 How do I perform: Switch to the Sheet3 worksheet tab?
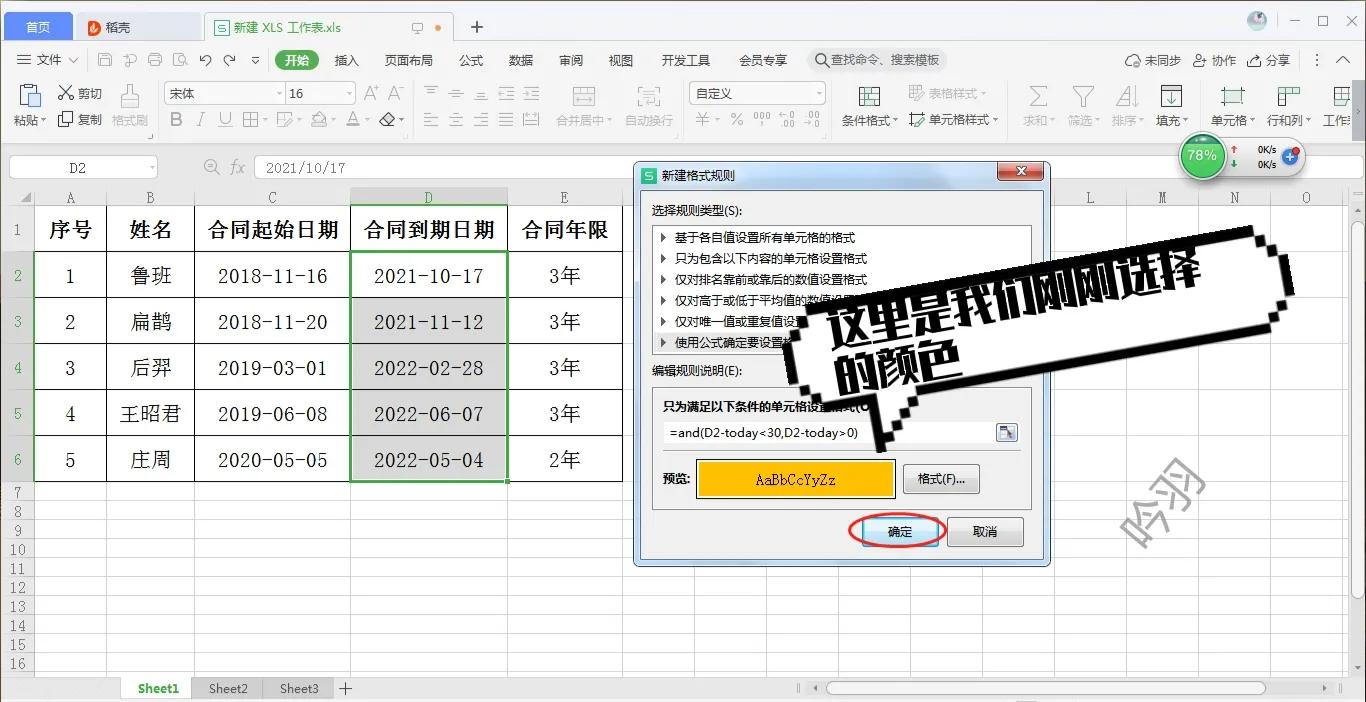pos(299,688)
